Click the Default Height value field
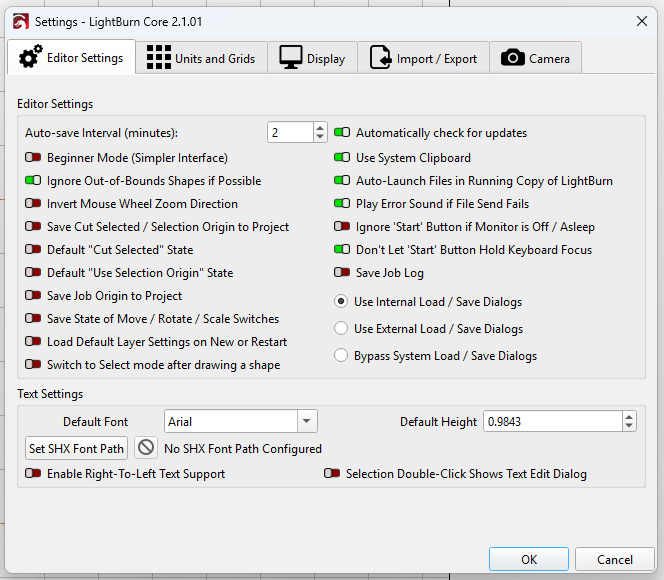664x580 pixels. point(553,421)
